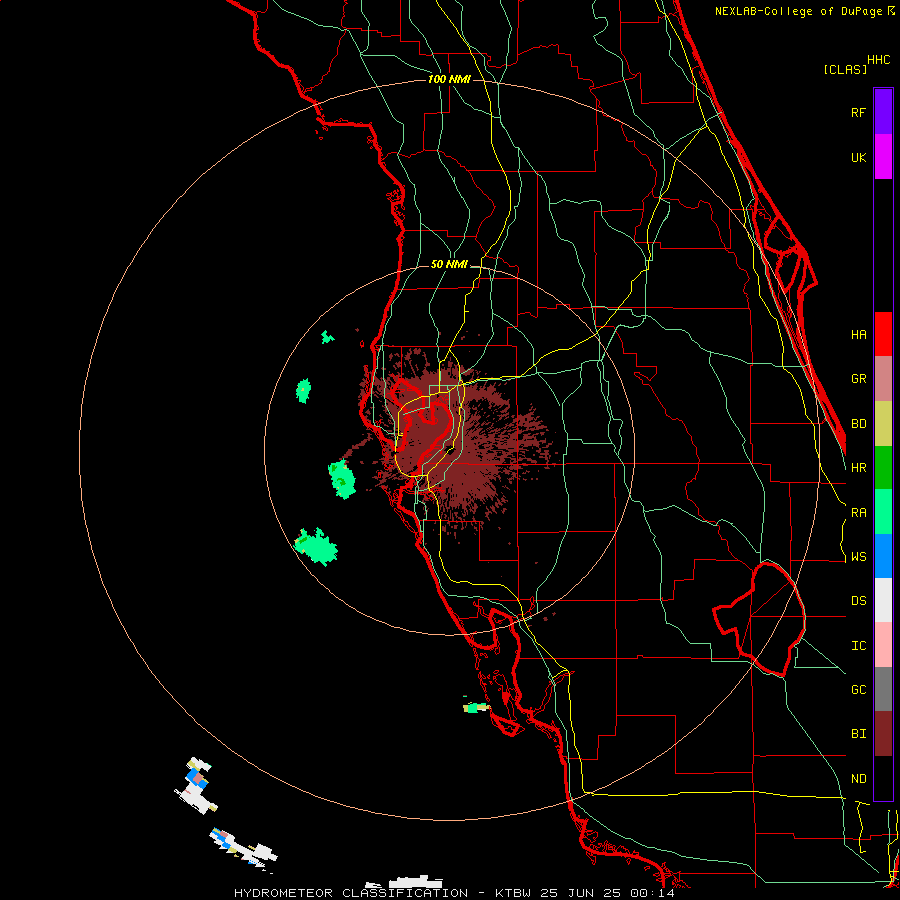Select the BD legend label
Screen dimensions: 900x900
click(858, 424)
